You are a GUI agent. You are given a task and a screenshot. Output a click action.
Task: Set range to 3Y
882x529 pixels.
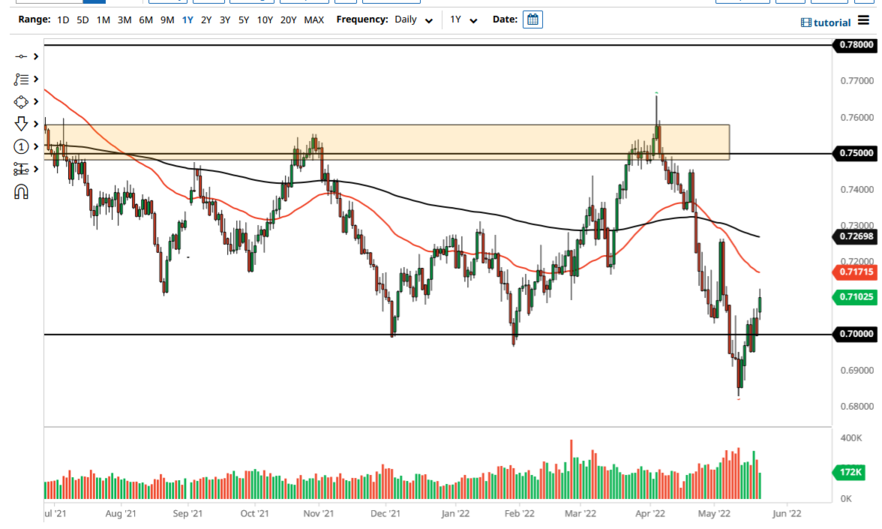coord(225,20)
